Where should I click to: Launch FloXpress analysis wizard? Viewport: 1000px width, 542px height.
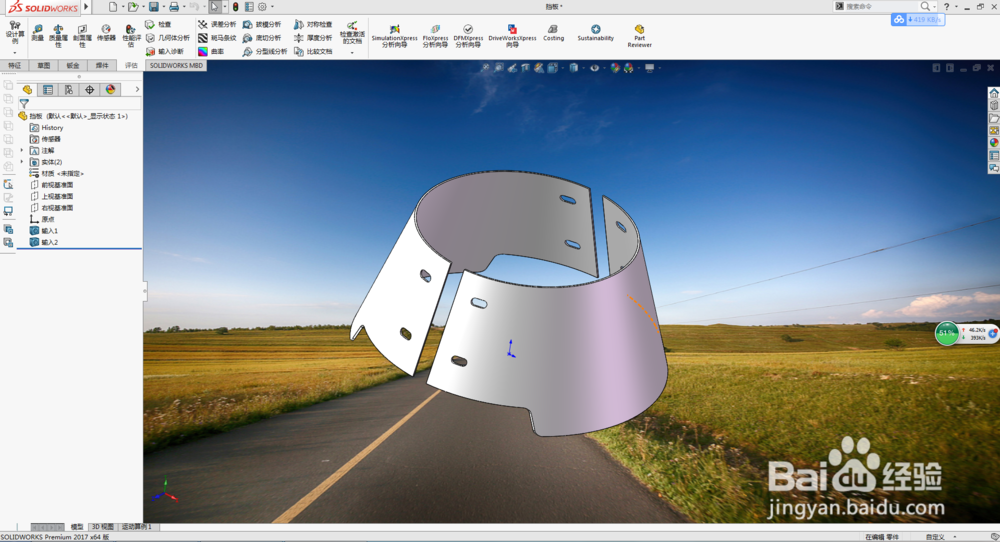435,36
